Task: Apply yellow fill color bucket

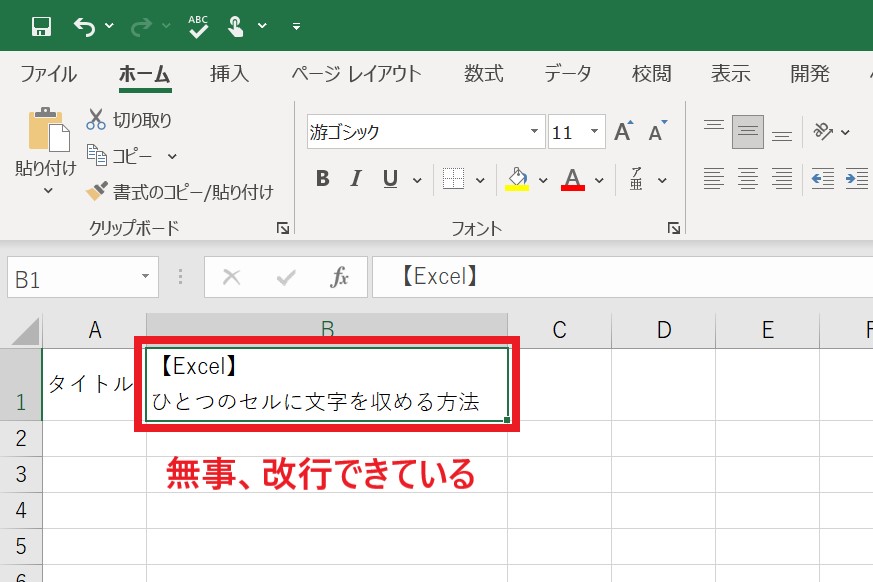Action: click(517, 179)
